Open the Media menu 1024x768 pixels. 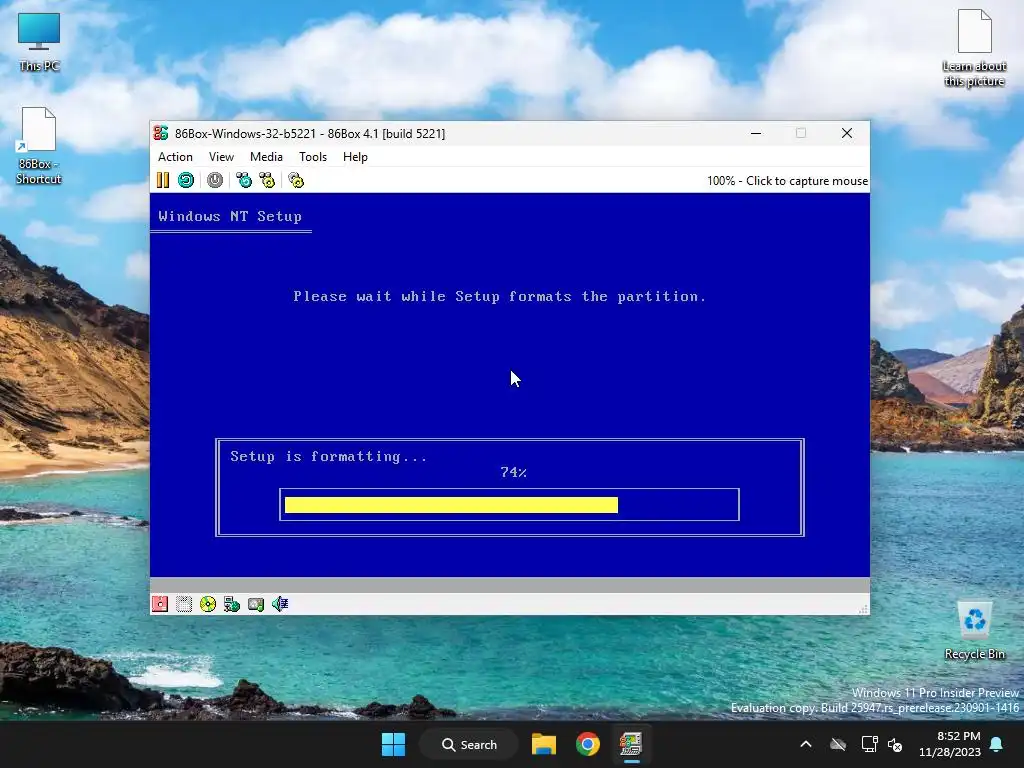pos(266,157)
